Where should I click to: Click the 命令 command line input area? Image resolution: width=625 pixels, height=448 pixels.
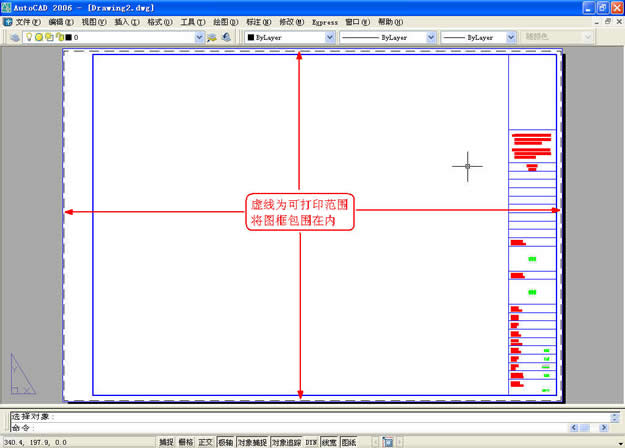[300, 427]
